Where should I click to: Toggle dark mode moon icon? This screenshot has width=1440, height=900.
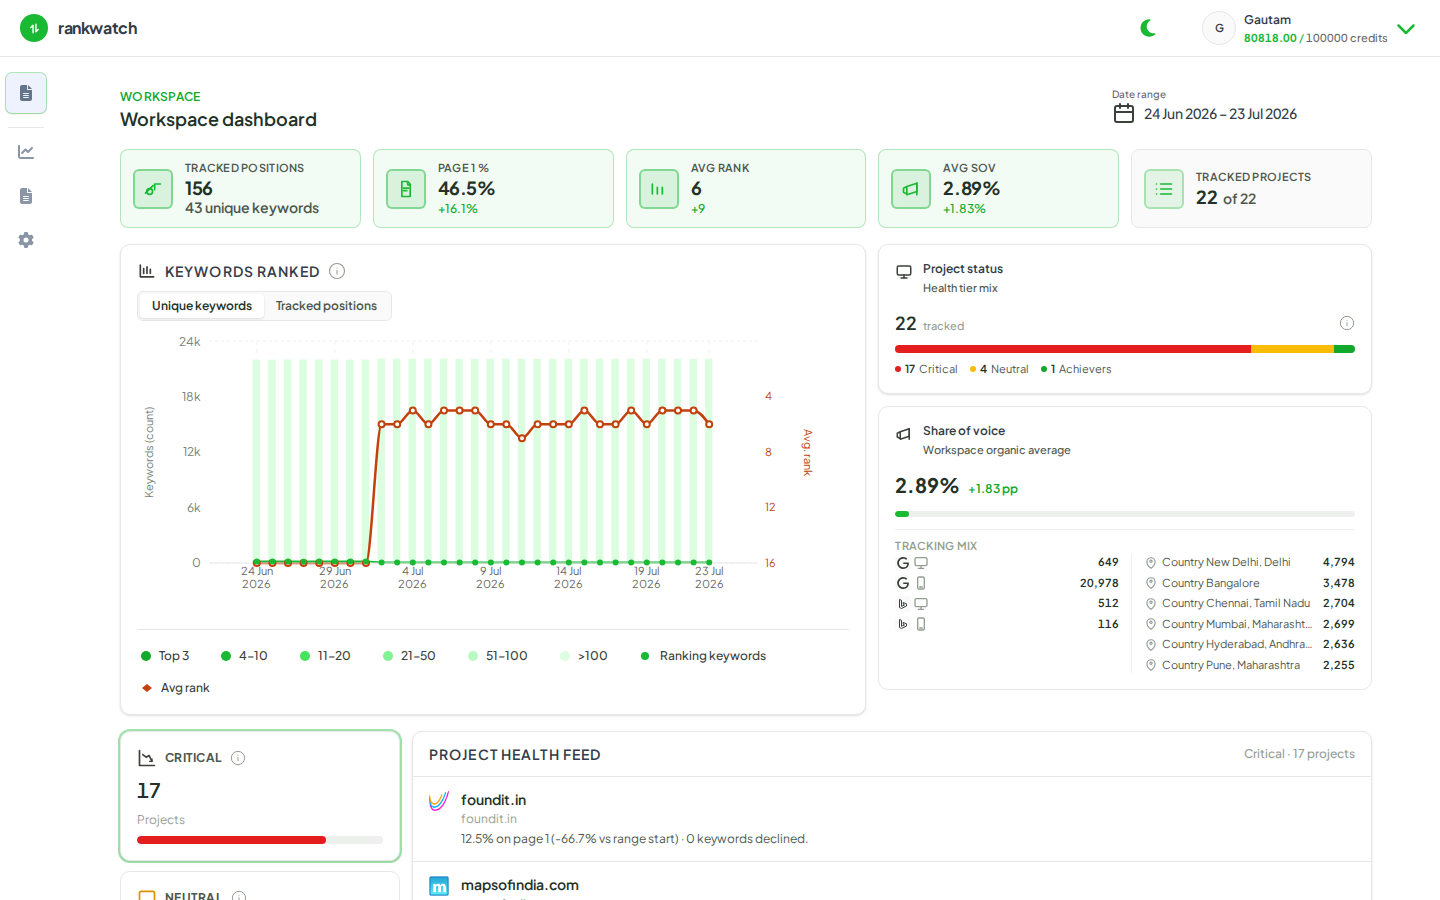[x=1148, y=28]
